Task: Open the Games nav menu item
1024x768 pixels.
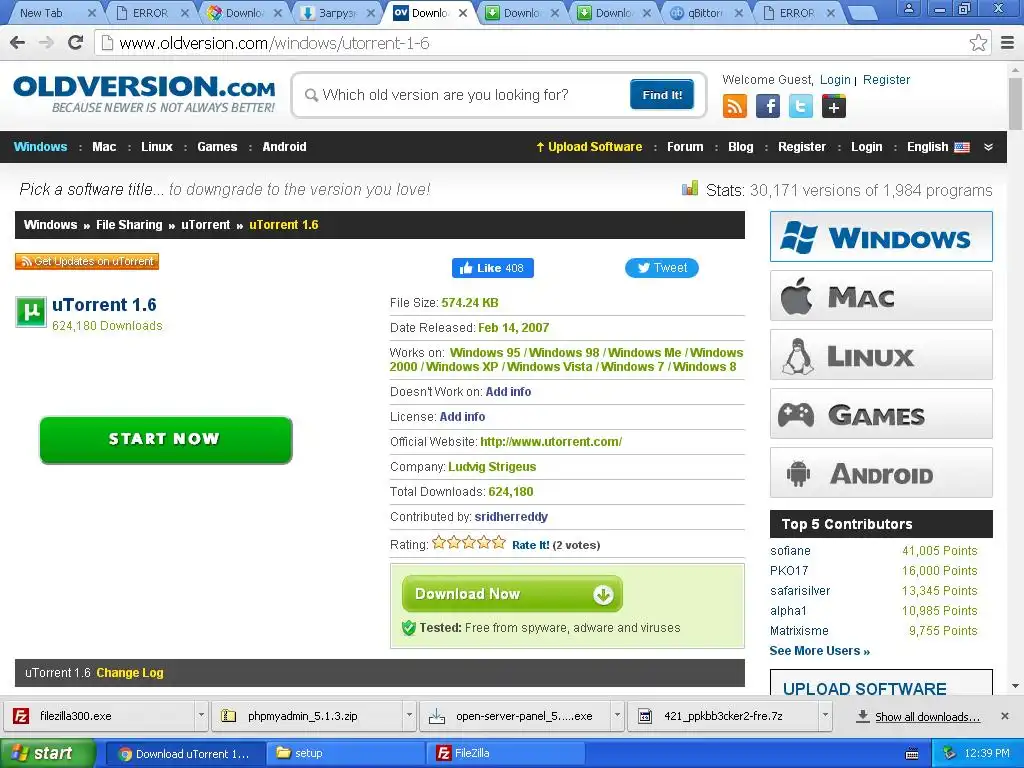Action: pos(217,147)
